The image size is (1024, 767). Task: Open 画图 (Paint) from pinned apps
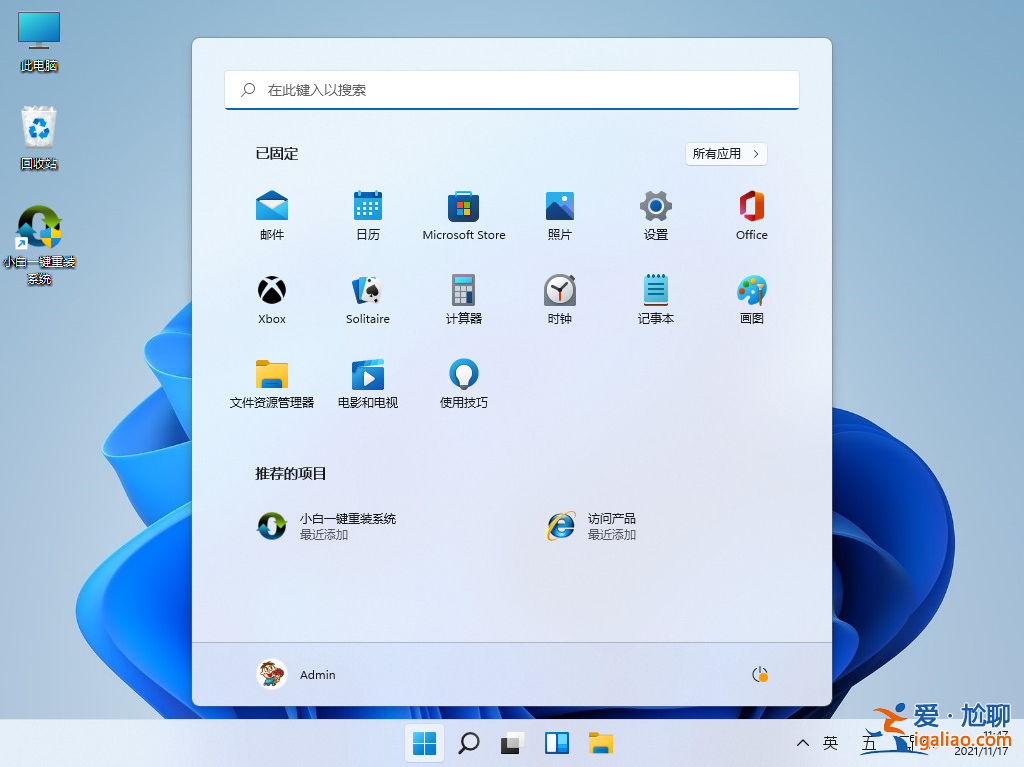(x=751, y=298)
